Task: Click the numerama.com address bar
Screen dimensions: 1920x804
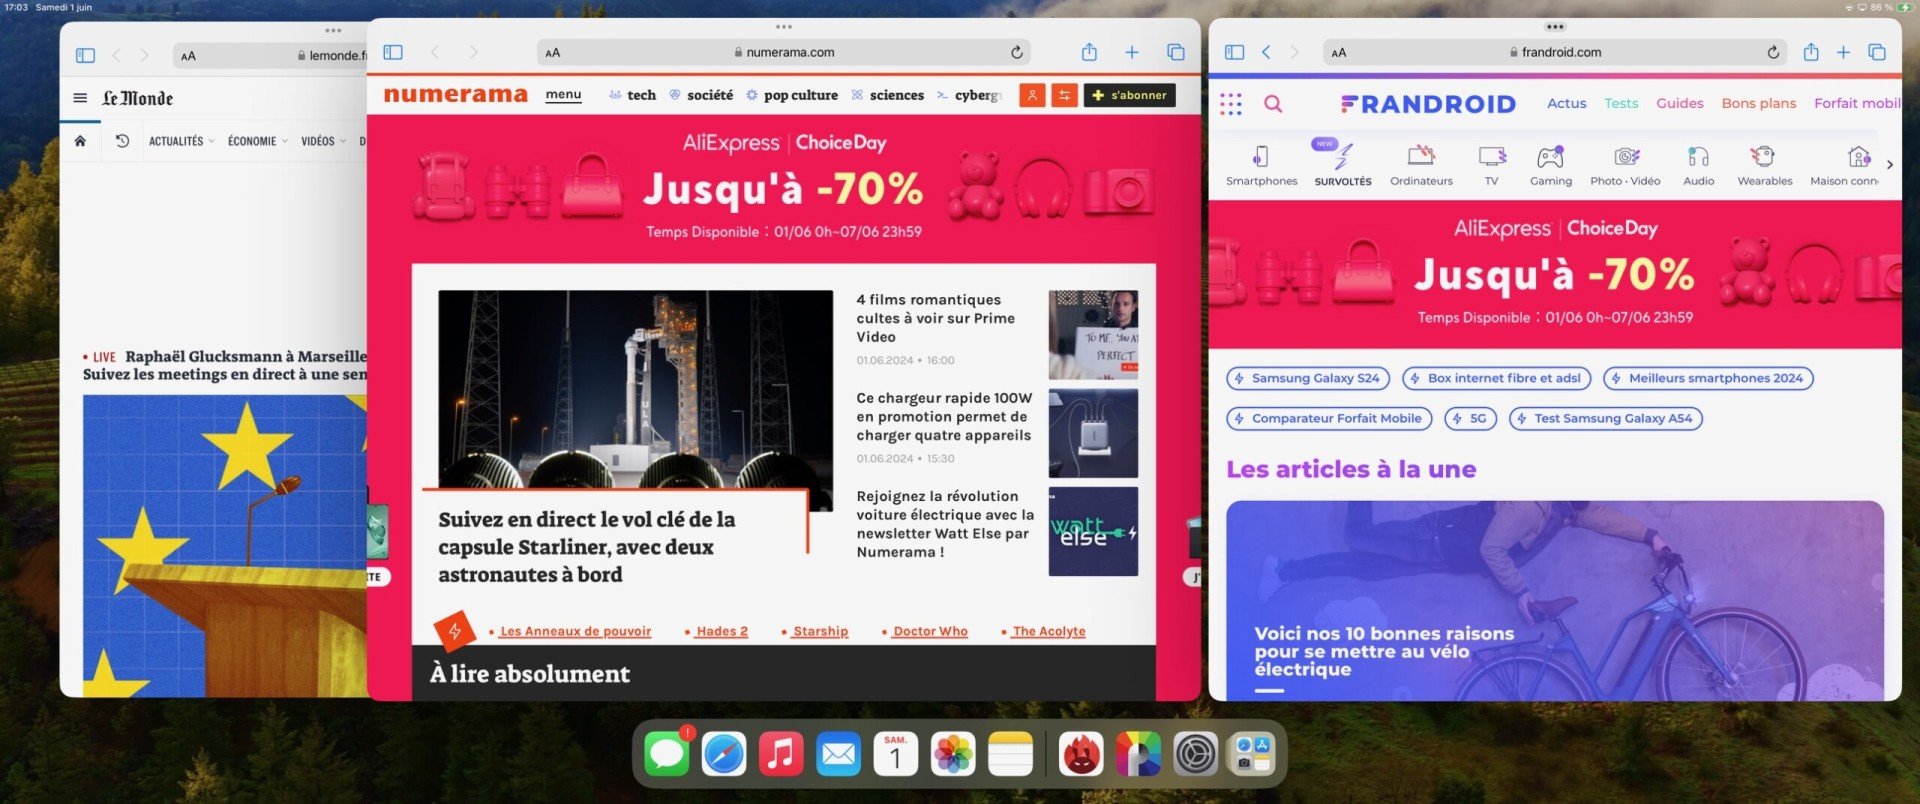Action: coord(784,52)
